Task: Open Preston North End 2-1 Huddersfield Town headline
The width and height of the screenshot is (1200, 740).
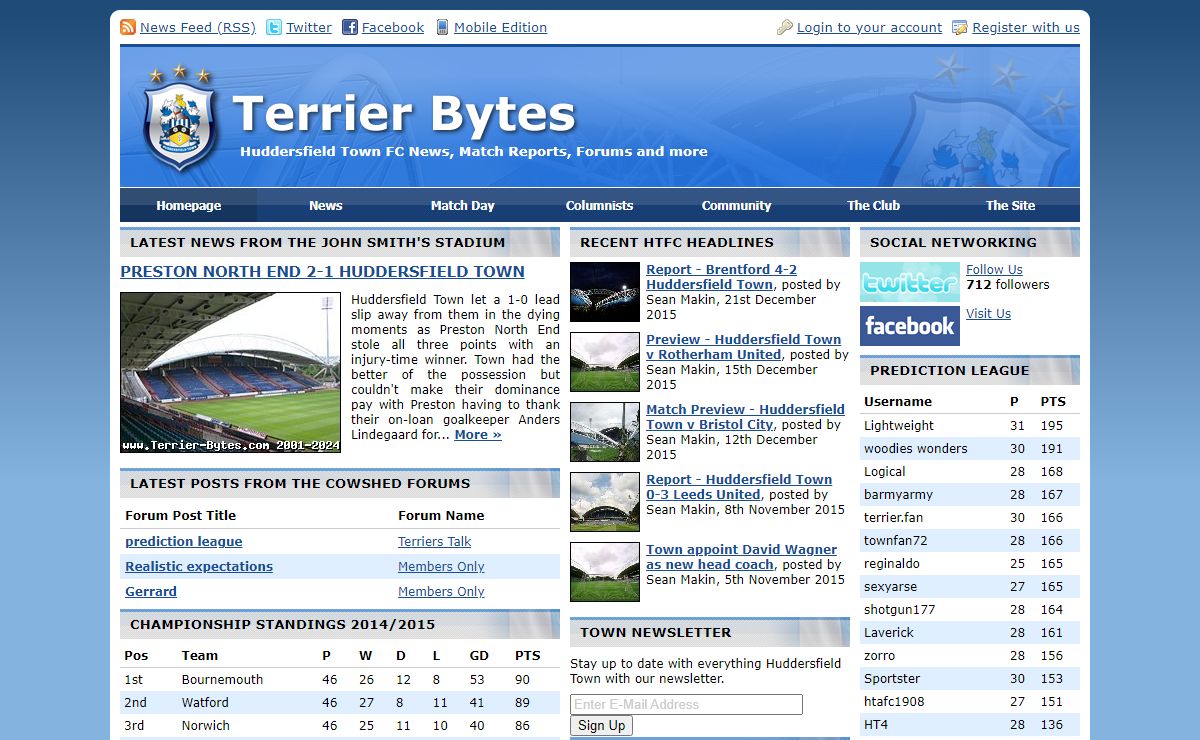Action: point(322,271)
